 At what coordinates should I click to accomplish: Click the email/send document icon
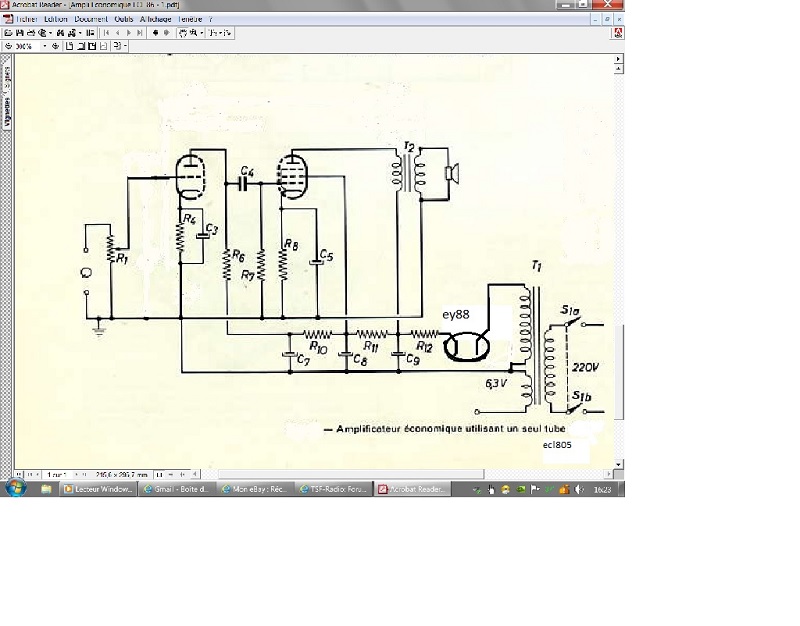click(42, 33)
